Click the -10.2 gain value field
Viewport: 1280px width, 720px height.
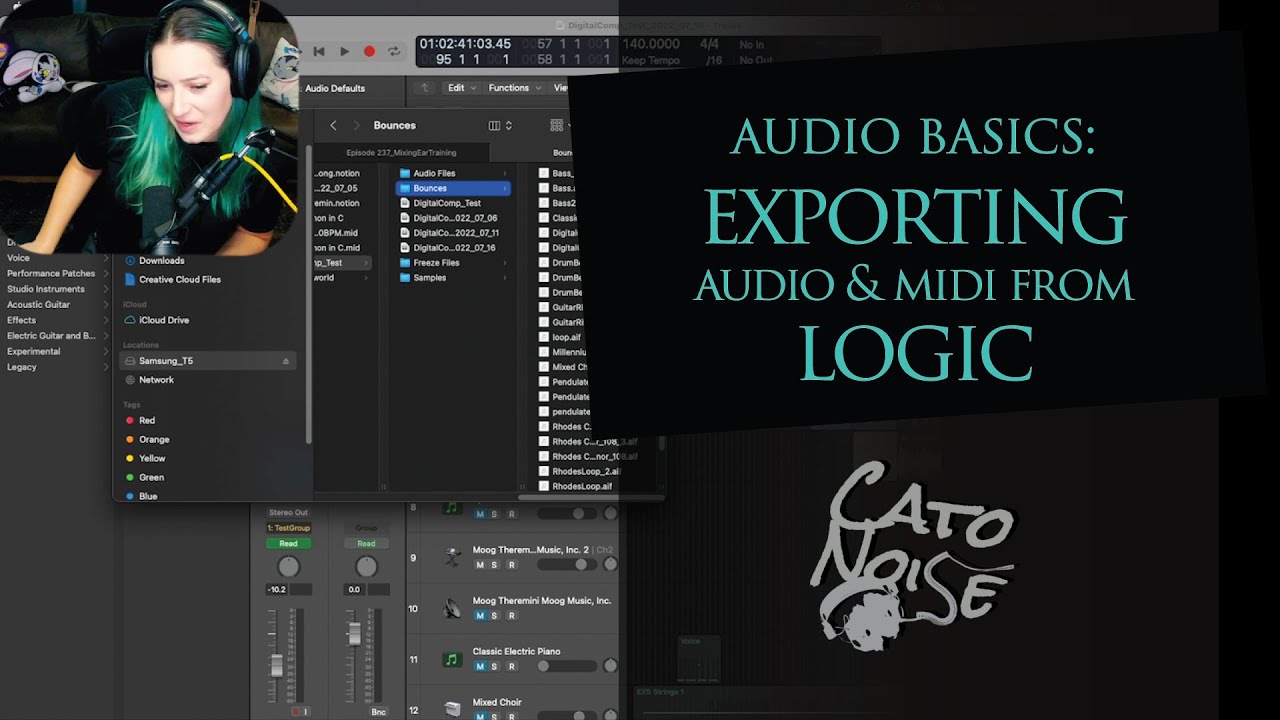pyautogui.click(x=277, y=590)
